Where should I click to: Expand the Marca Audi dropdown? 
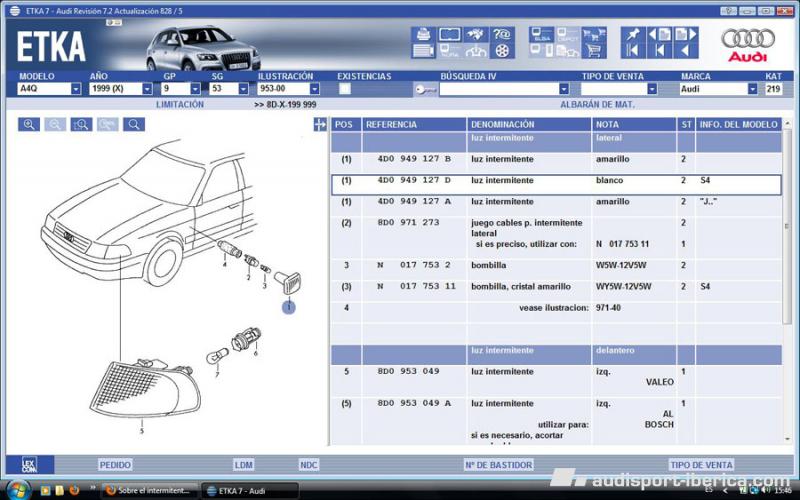coord(753,89)
